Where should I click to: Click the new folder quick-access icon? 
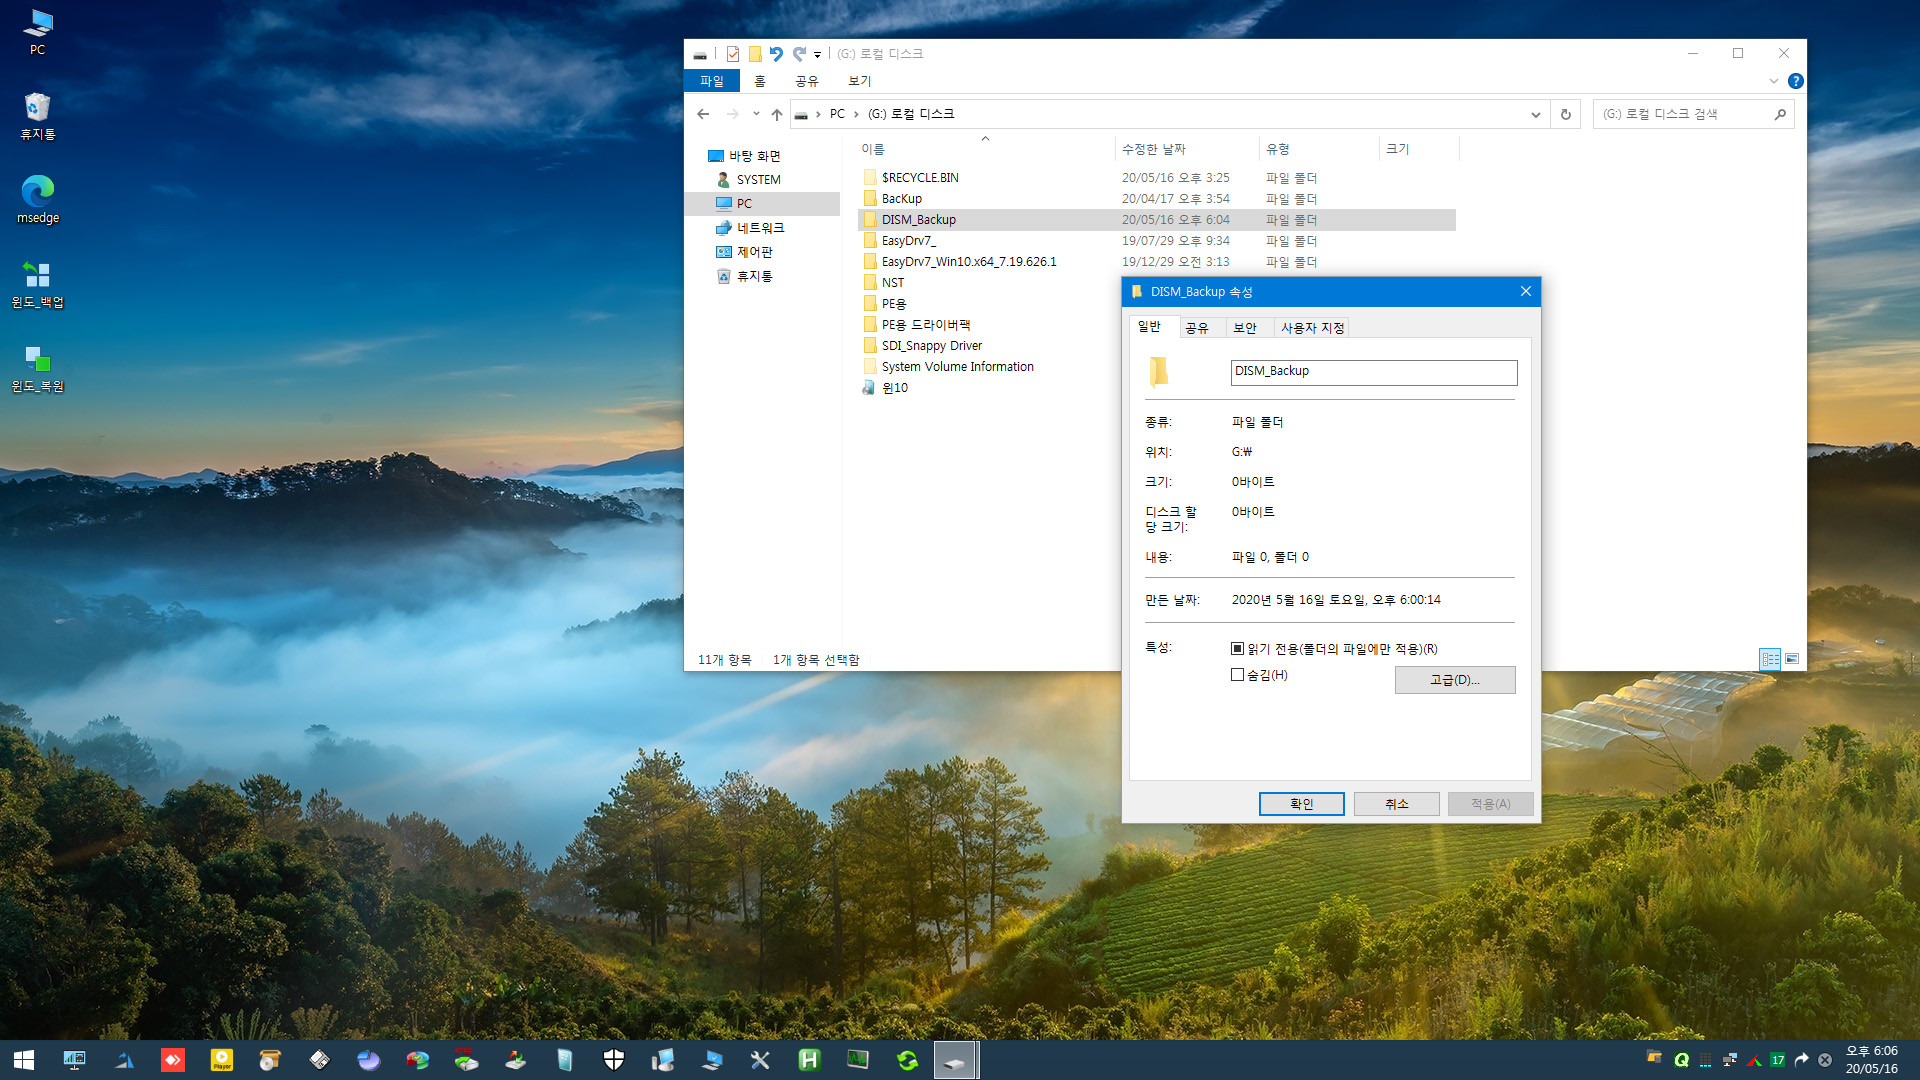click(755, 54)
